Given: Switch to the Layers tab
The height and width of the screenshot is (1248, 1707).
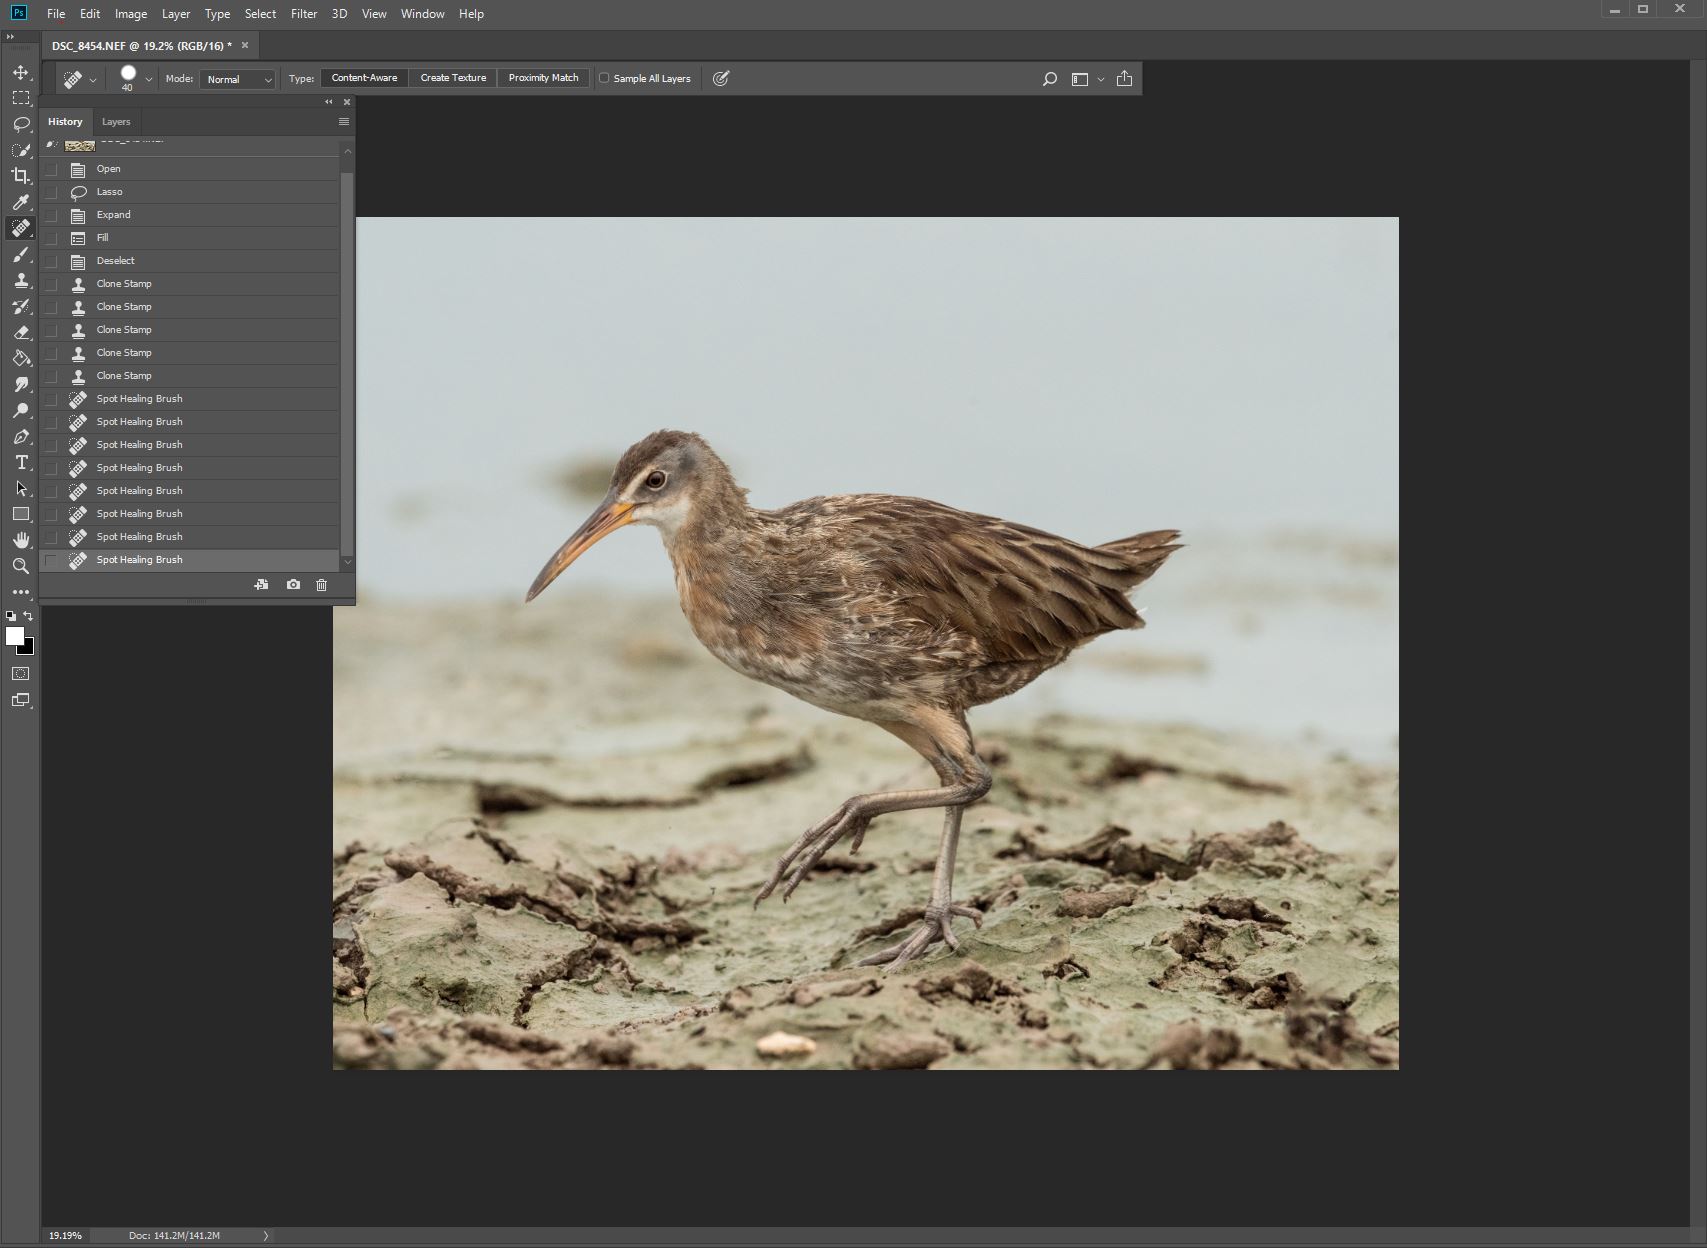Looking at the screenshot, I should pyautogui.click(x=116, y=122).
